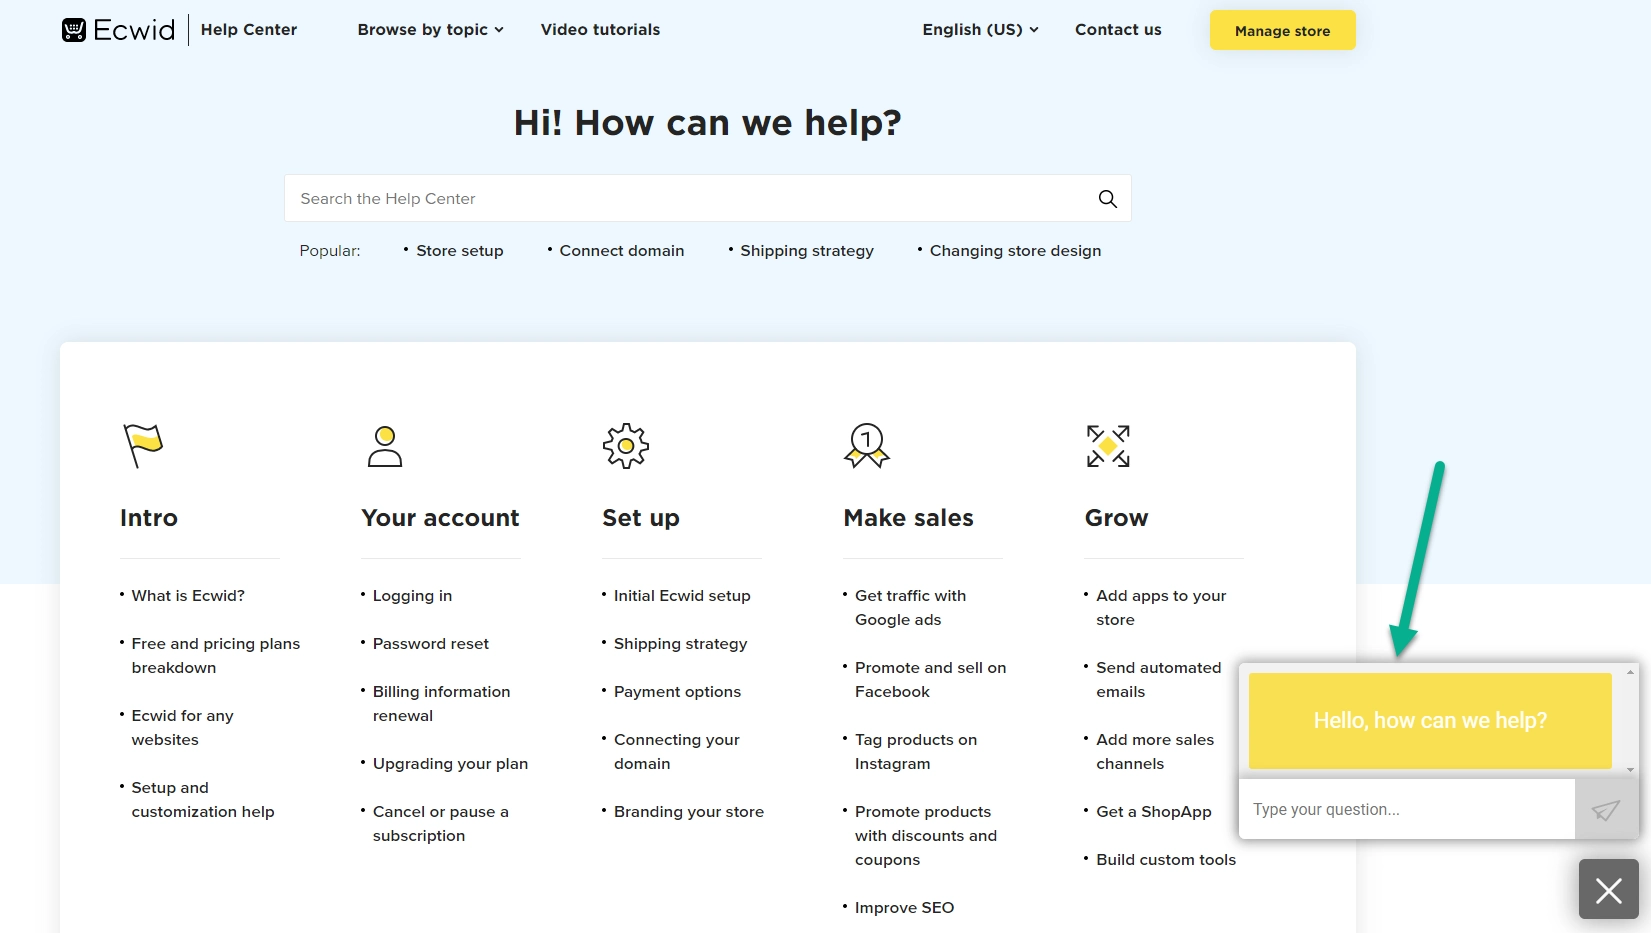Open Setup and customization help
Screen dimensions: 1651x933
pos(203,800)
